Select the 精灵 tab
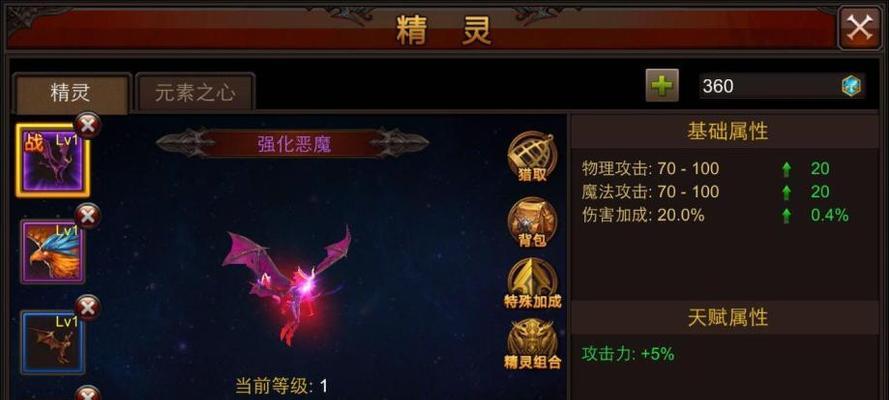The image size is (889, 400). point(70,93)
